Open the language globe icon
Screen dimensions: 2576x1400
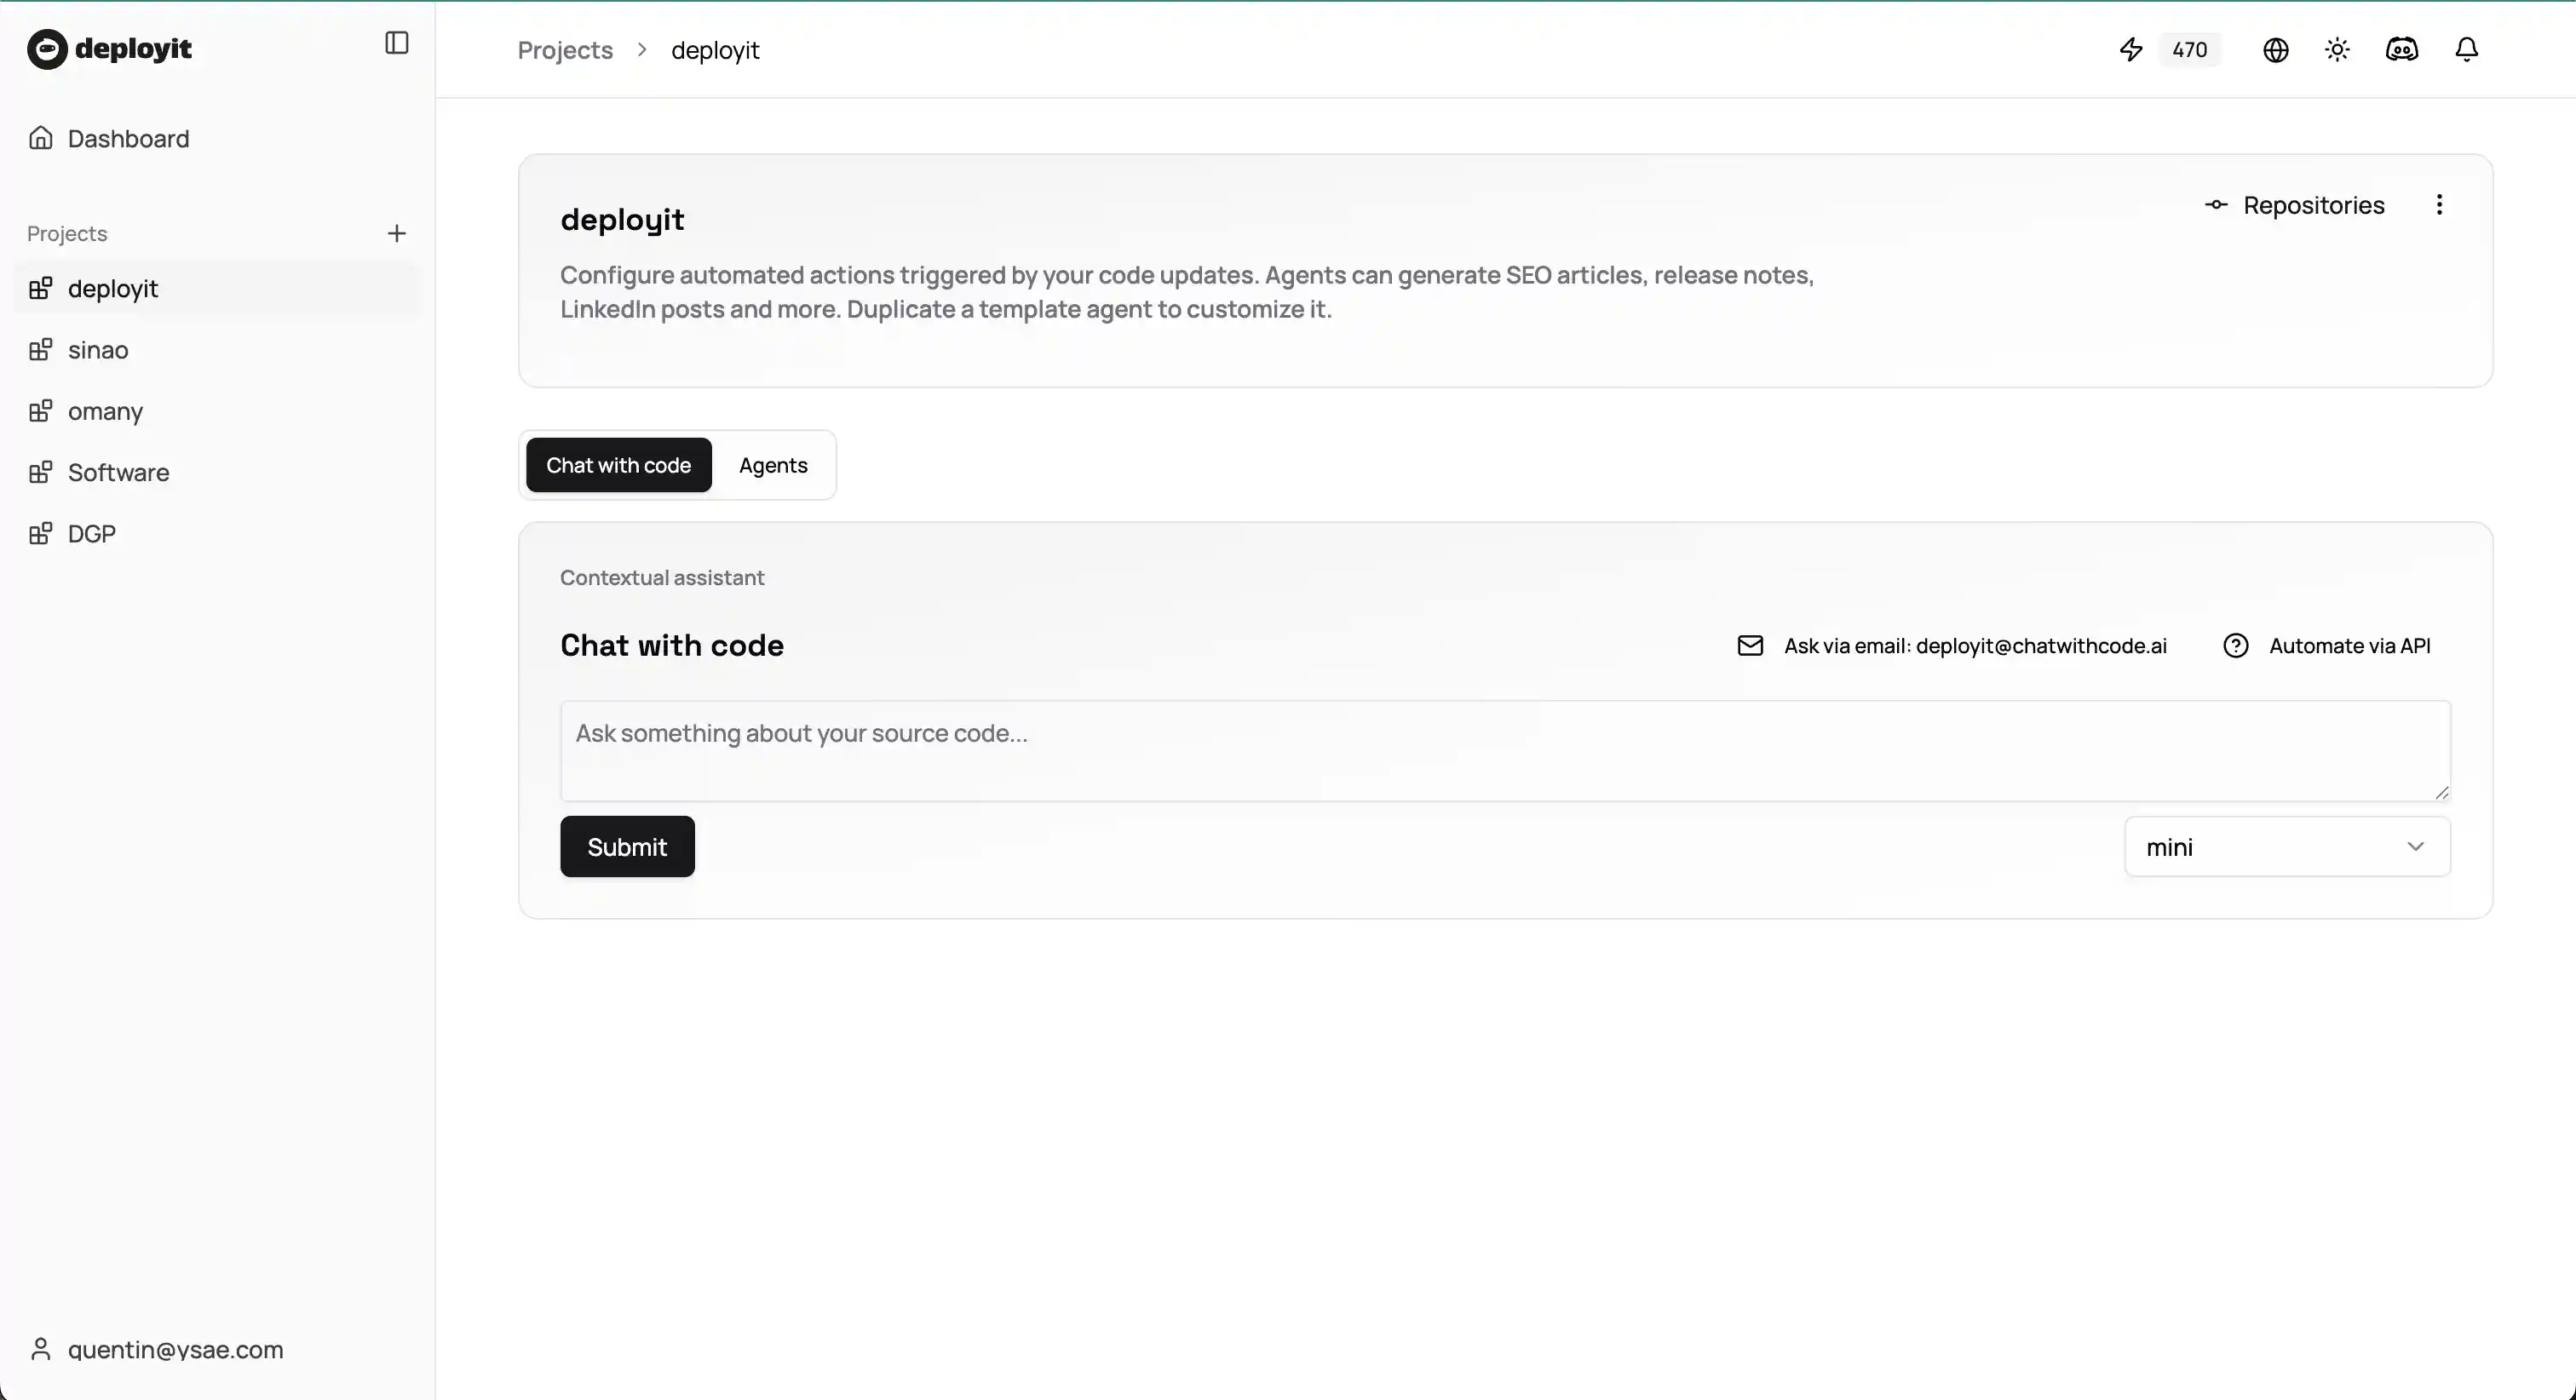[2275, 49]
